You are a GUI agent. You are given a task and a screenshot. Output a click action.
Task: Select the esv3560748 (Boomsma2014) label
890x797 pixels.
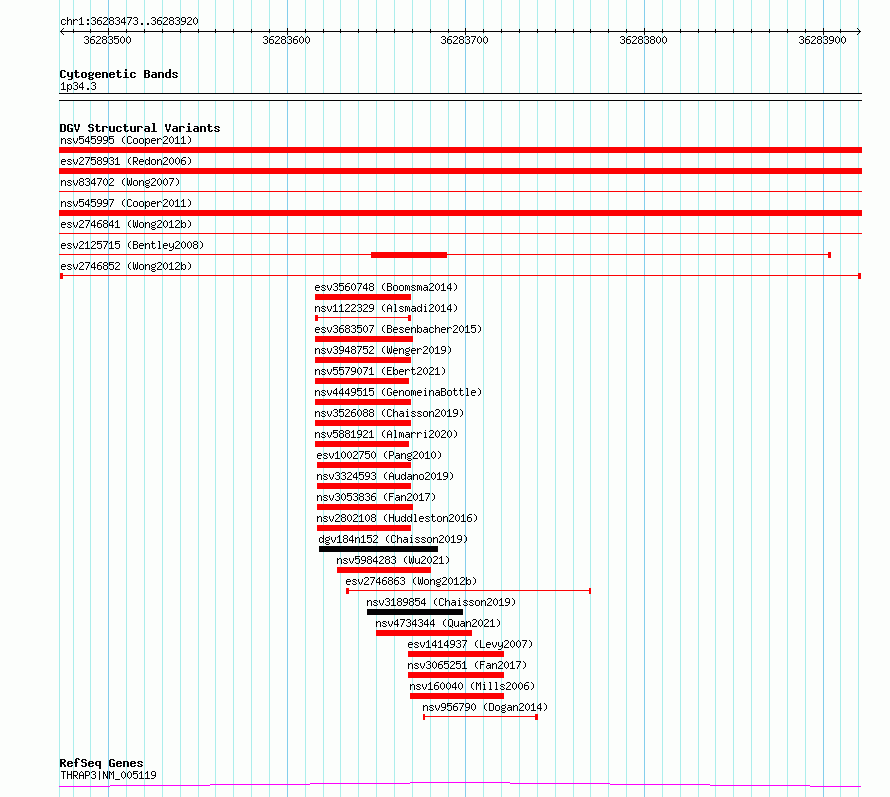pyautogui.click(x=386, y=287)
